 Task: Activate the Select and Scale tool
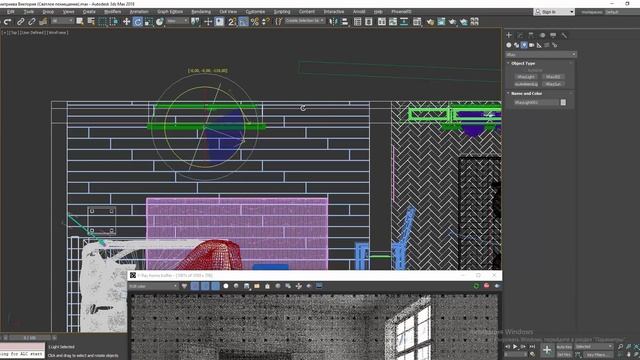click(149, 21)
